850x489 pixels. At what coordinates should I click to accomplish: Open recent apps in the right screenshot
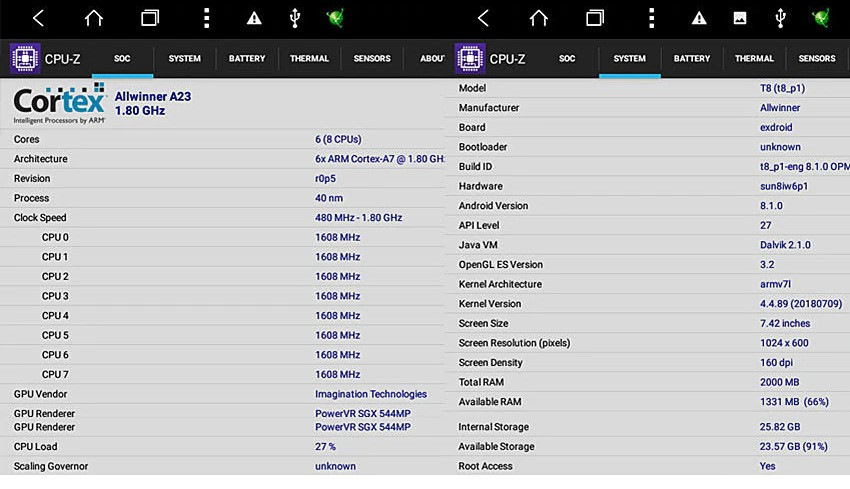pyautogui.click(x=595, y=18)
